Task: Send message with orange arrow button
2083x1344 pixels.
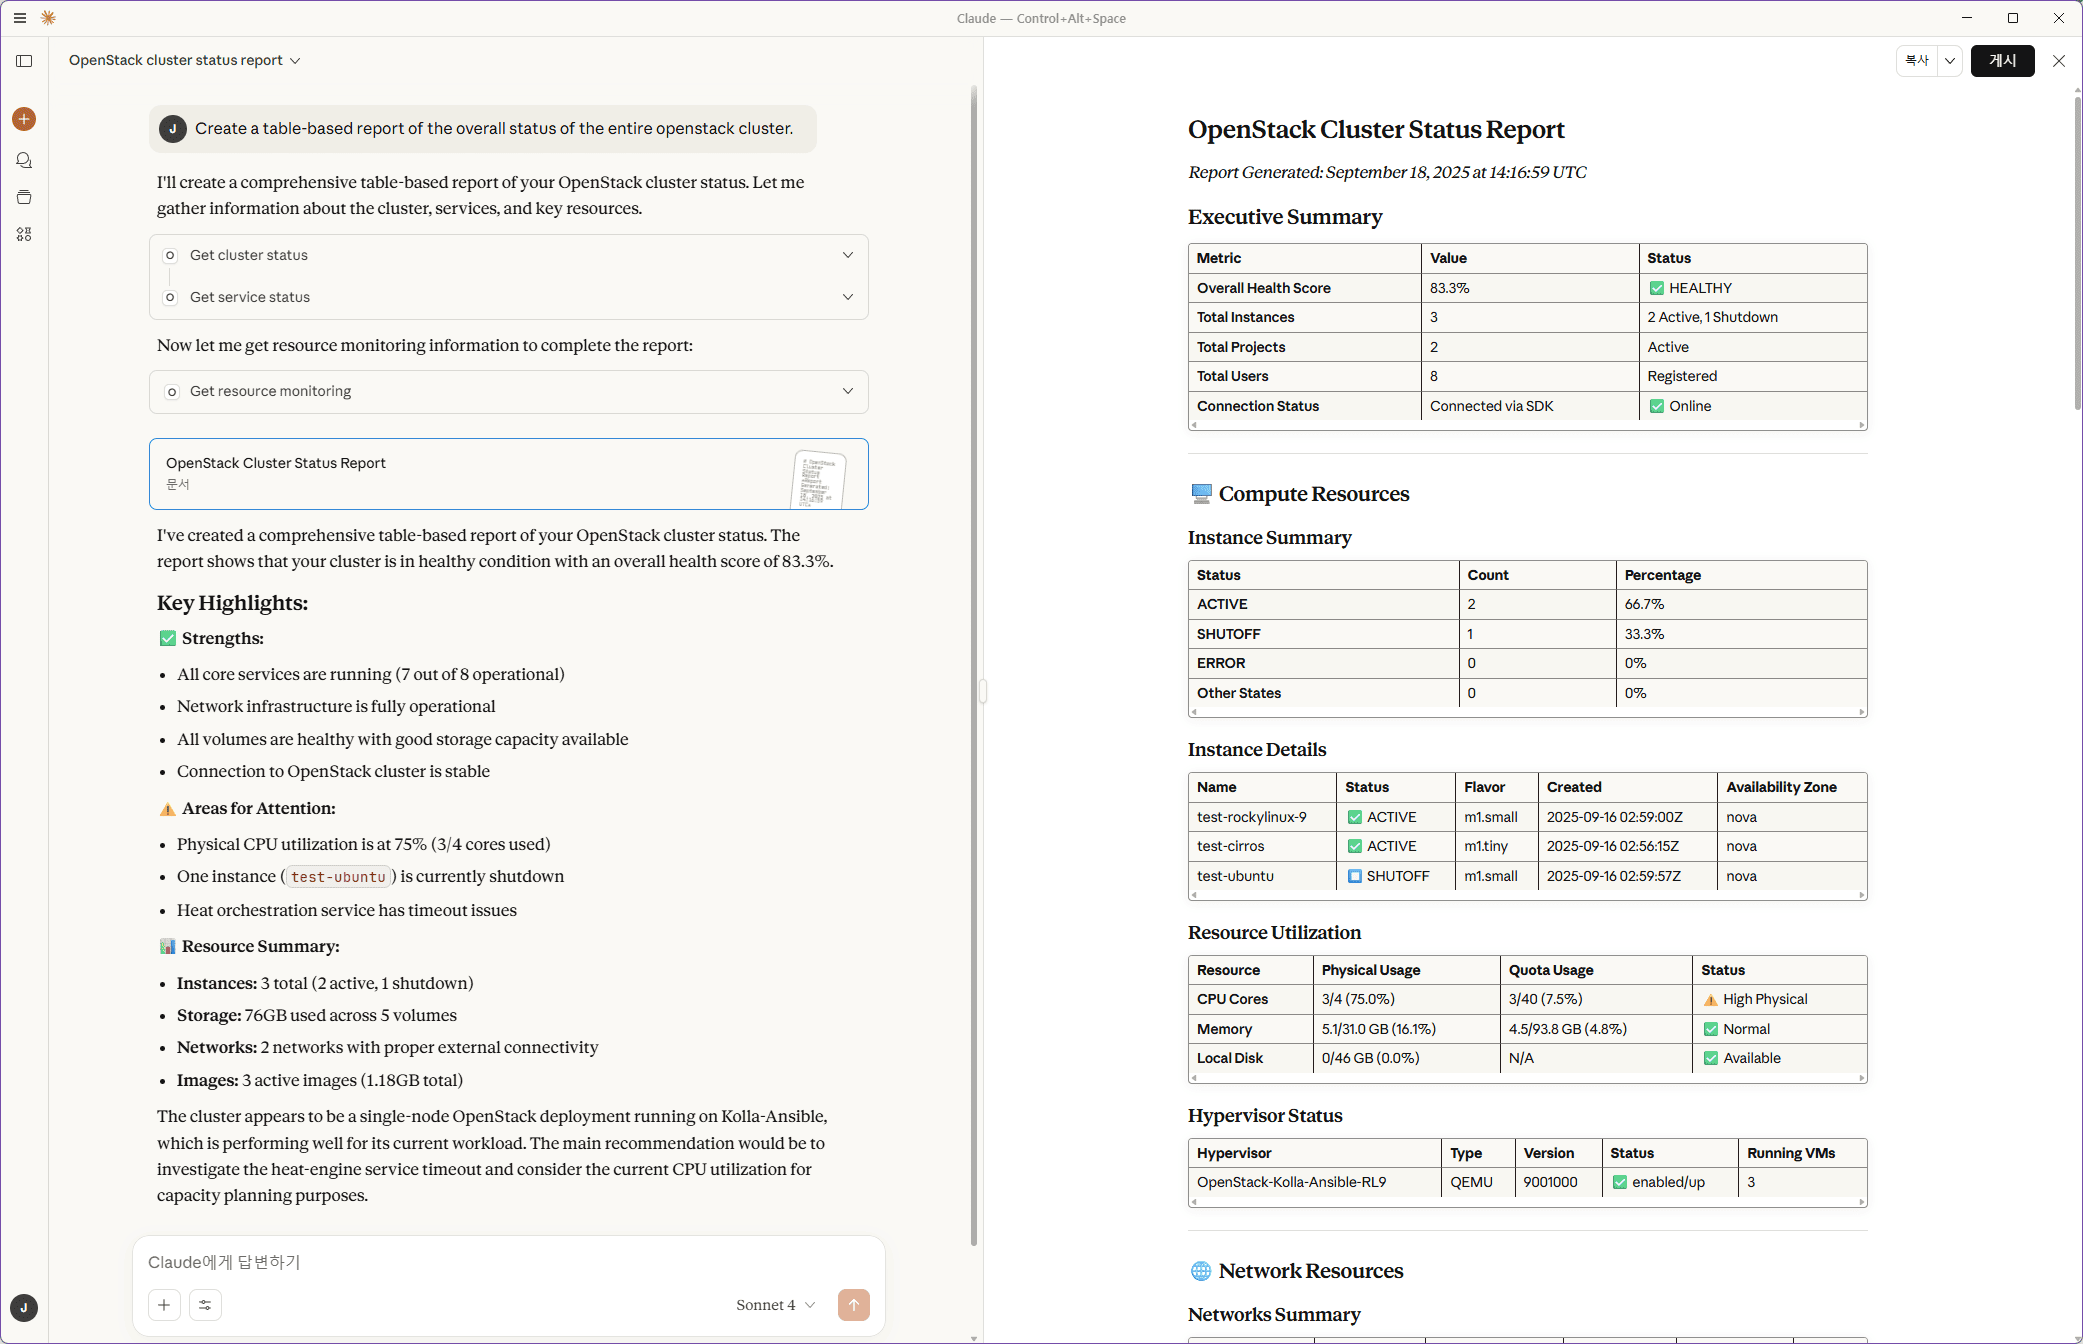Action: (853, 1305)
